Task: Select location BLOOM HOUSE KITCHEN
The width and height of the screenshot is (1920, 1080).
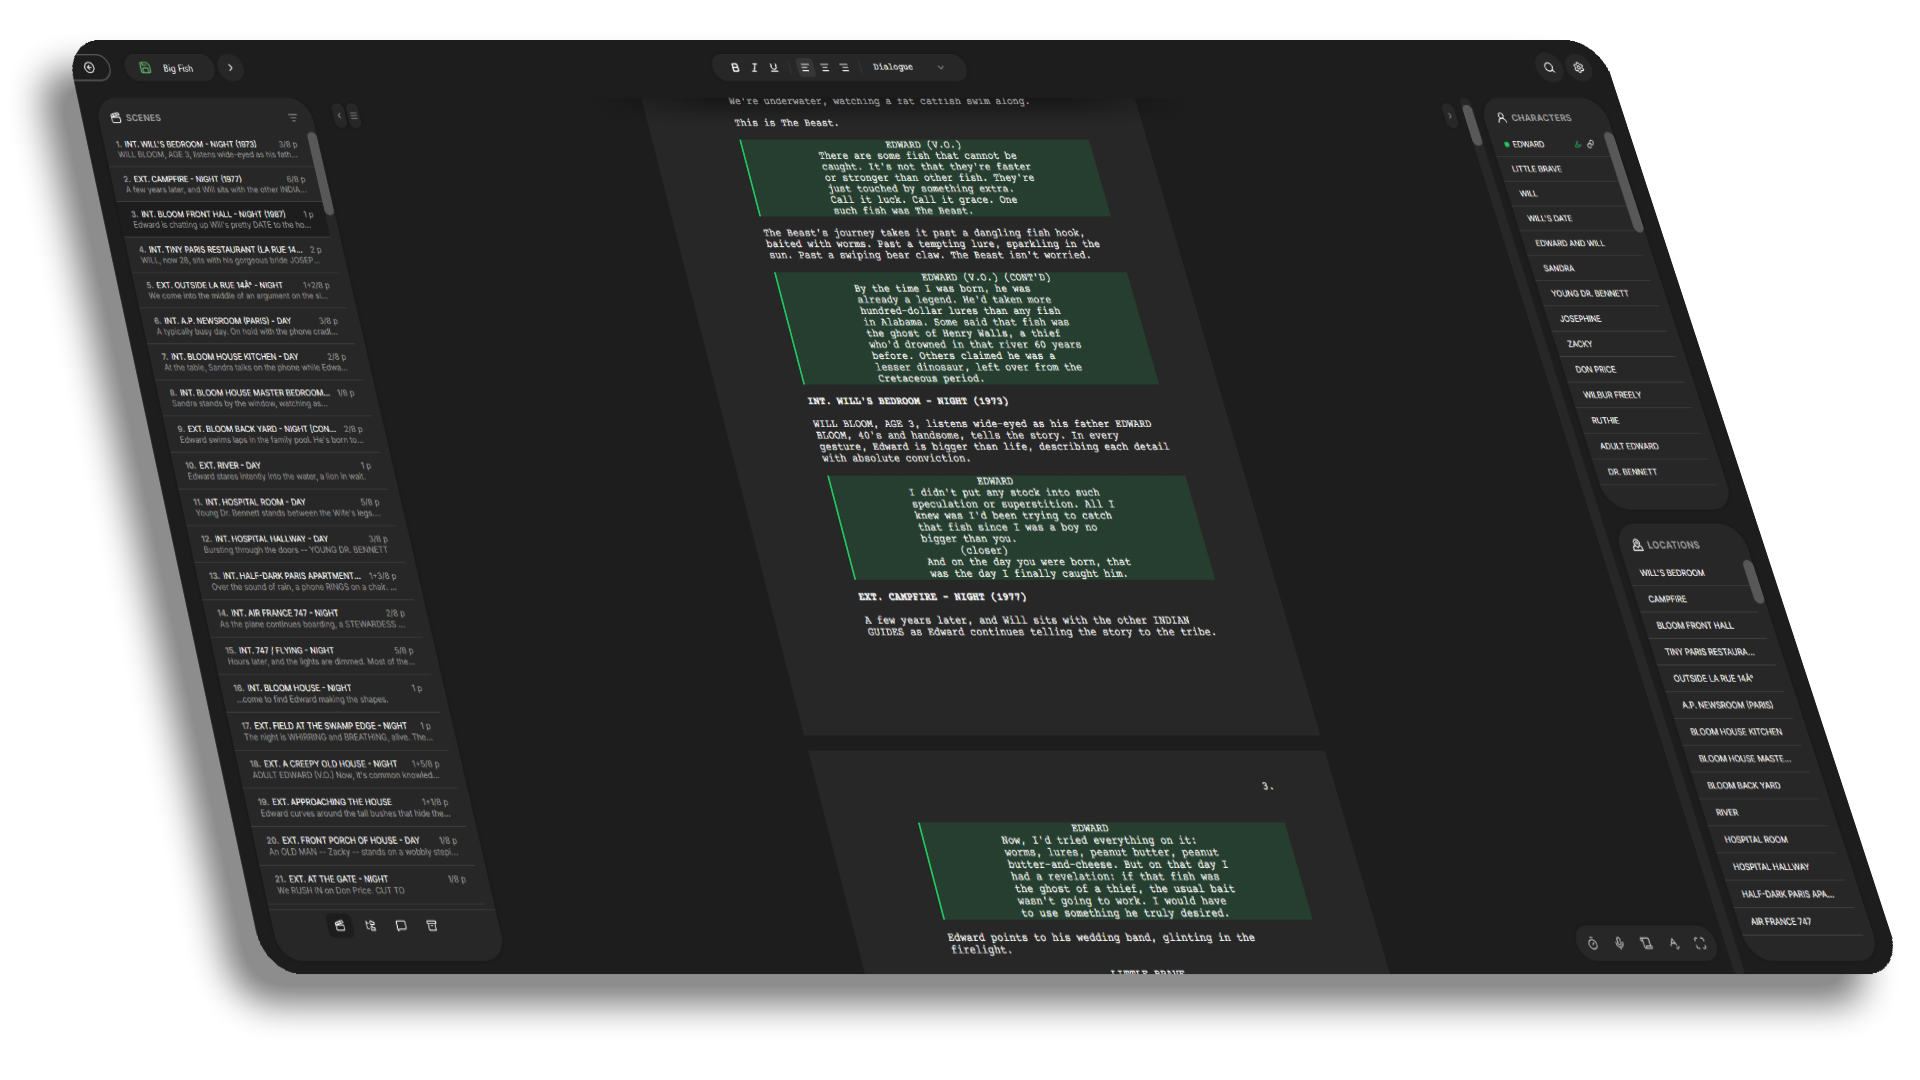Action: 1736,732
